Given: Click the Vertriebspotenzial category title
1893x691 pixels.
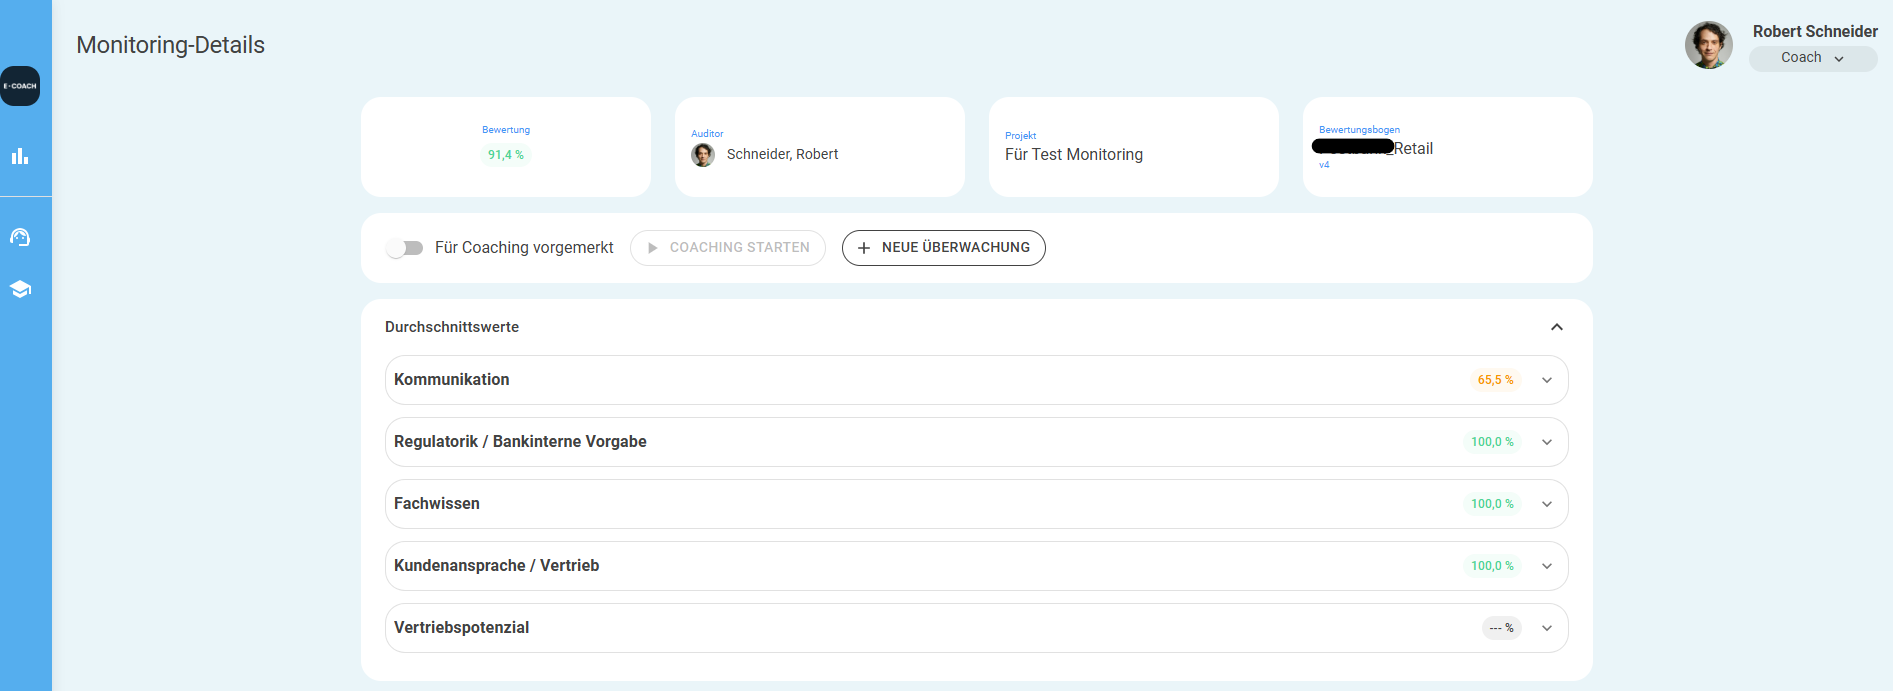Looking at the screenshot, I should (x=461, y=628).
